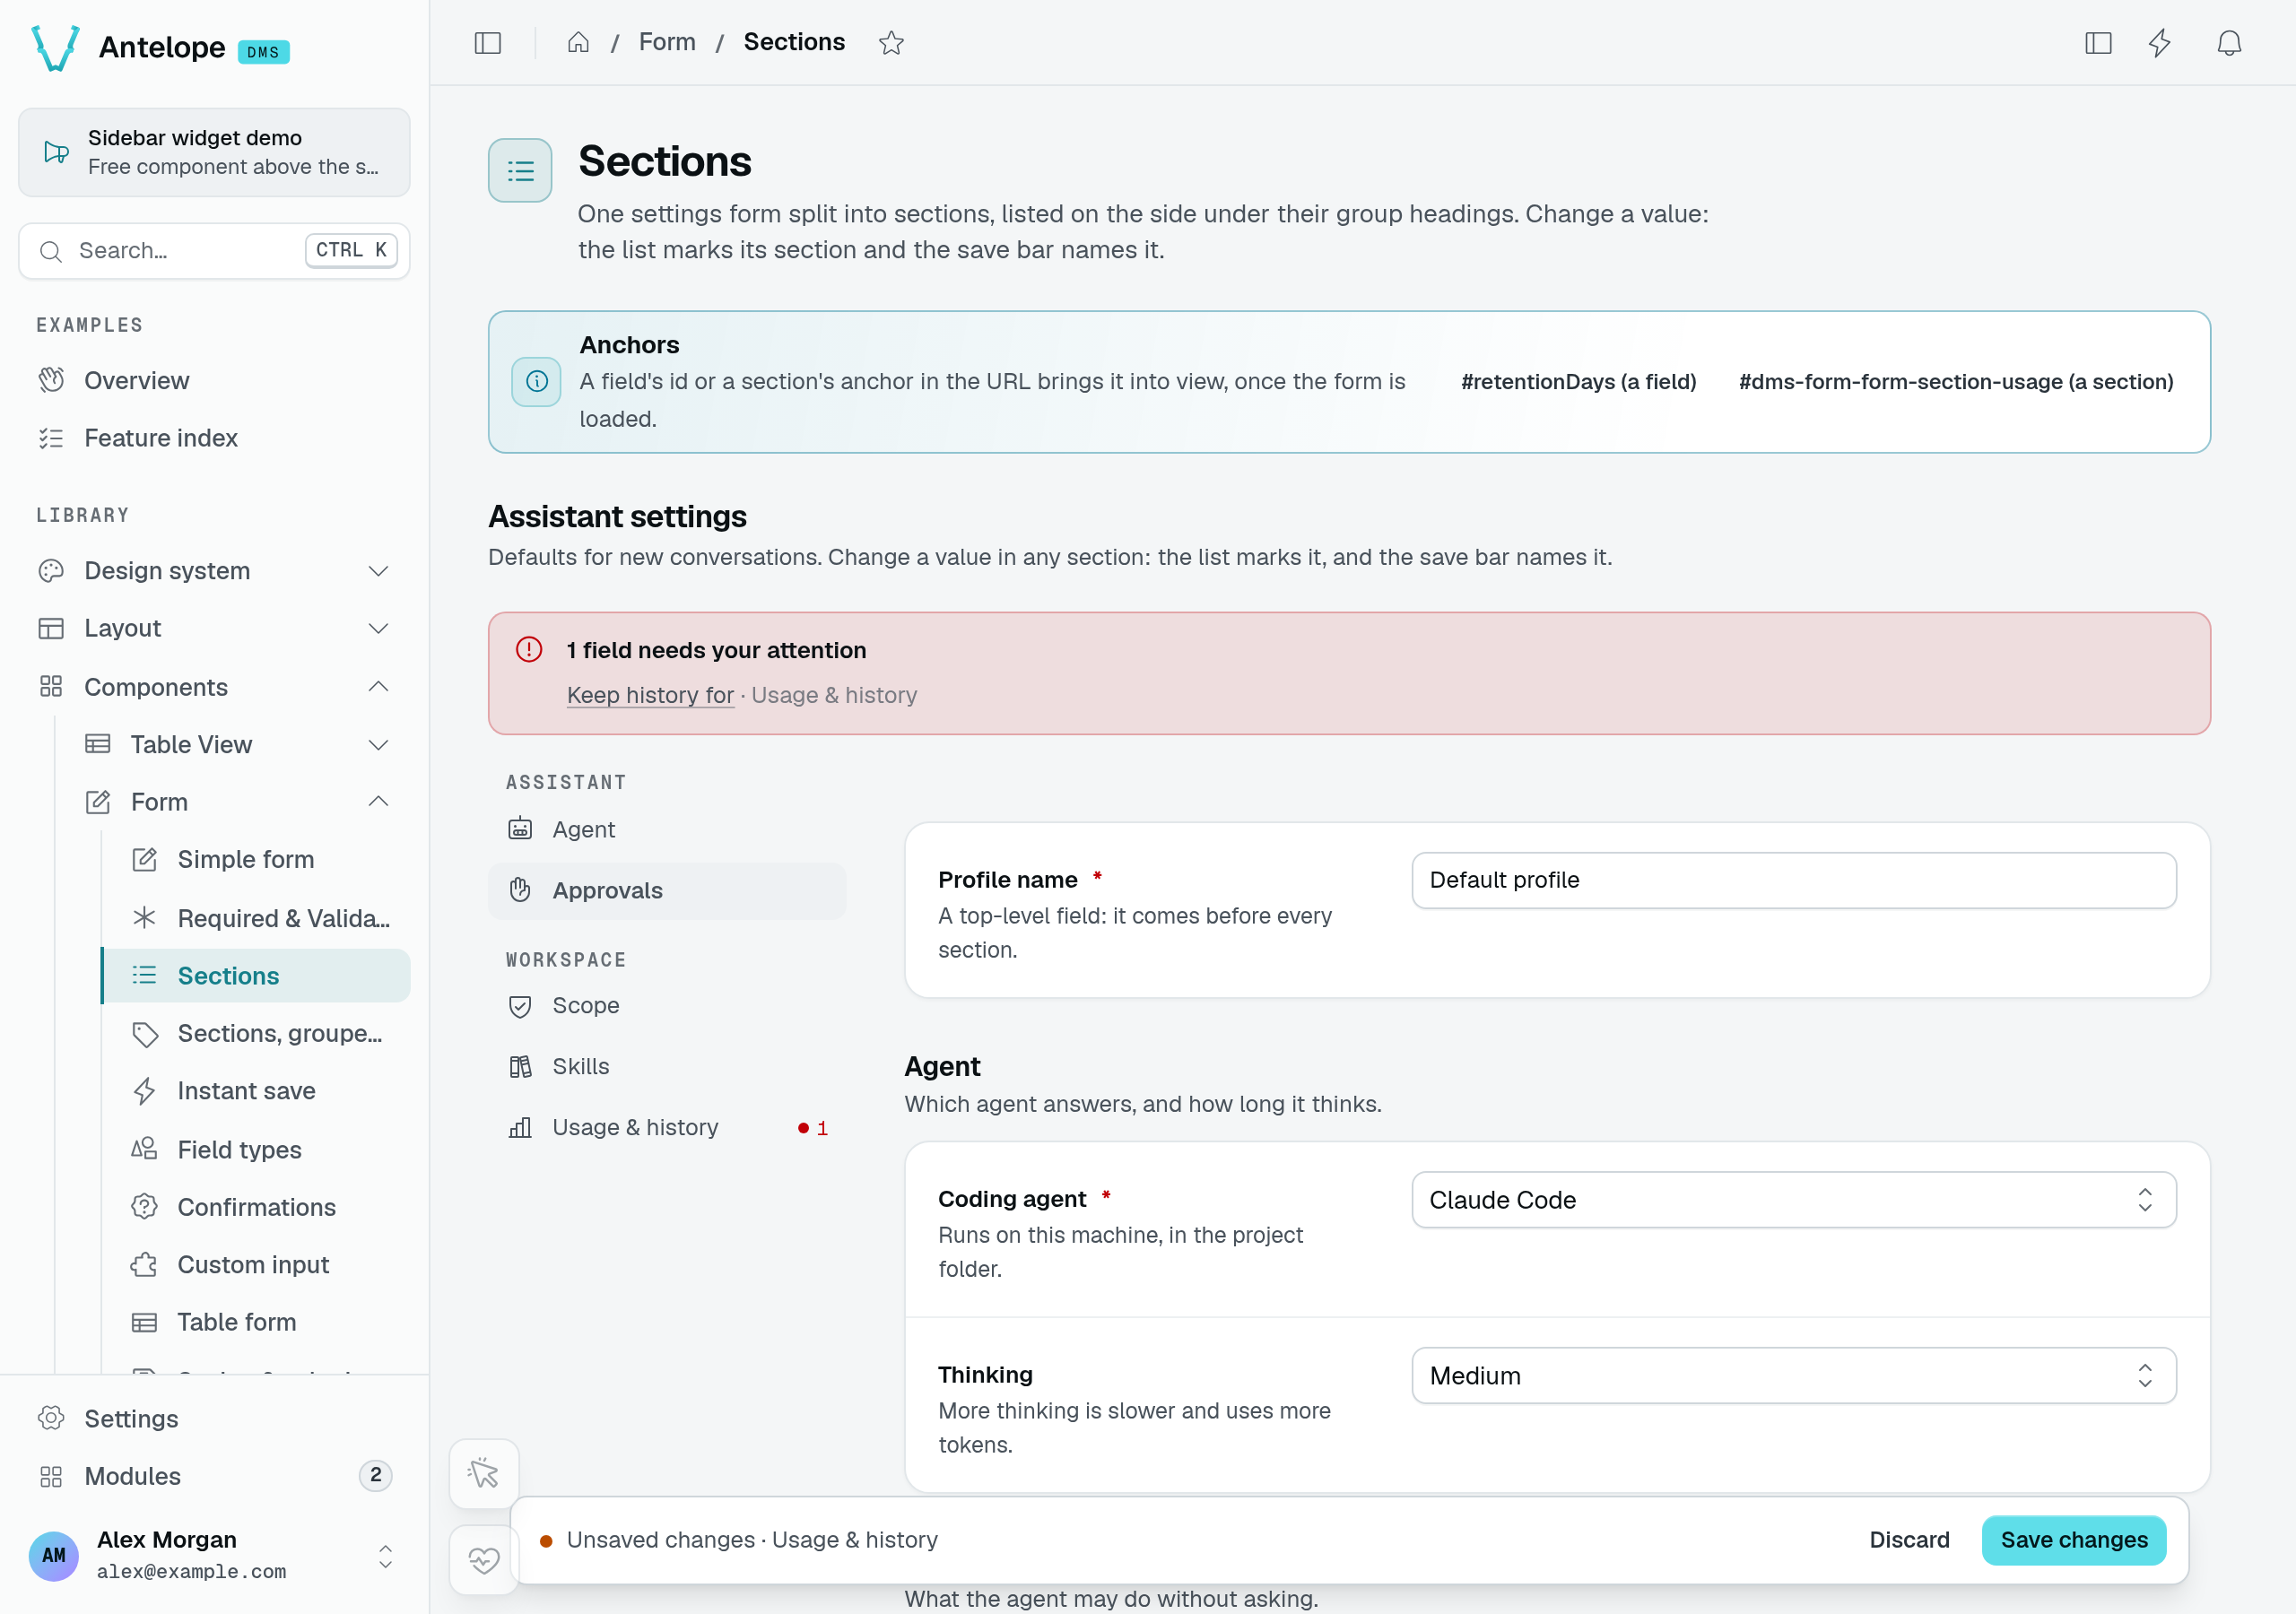Open the Sidebar widget demo card
Screen dimensions: 2296x1614
214,152
